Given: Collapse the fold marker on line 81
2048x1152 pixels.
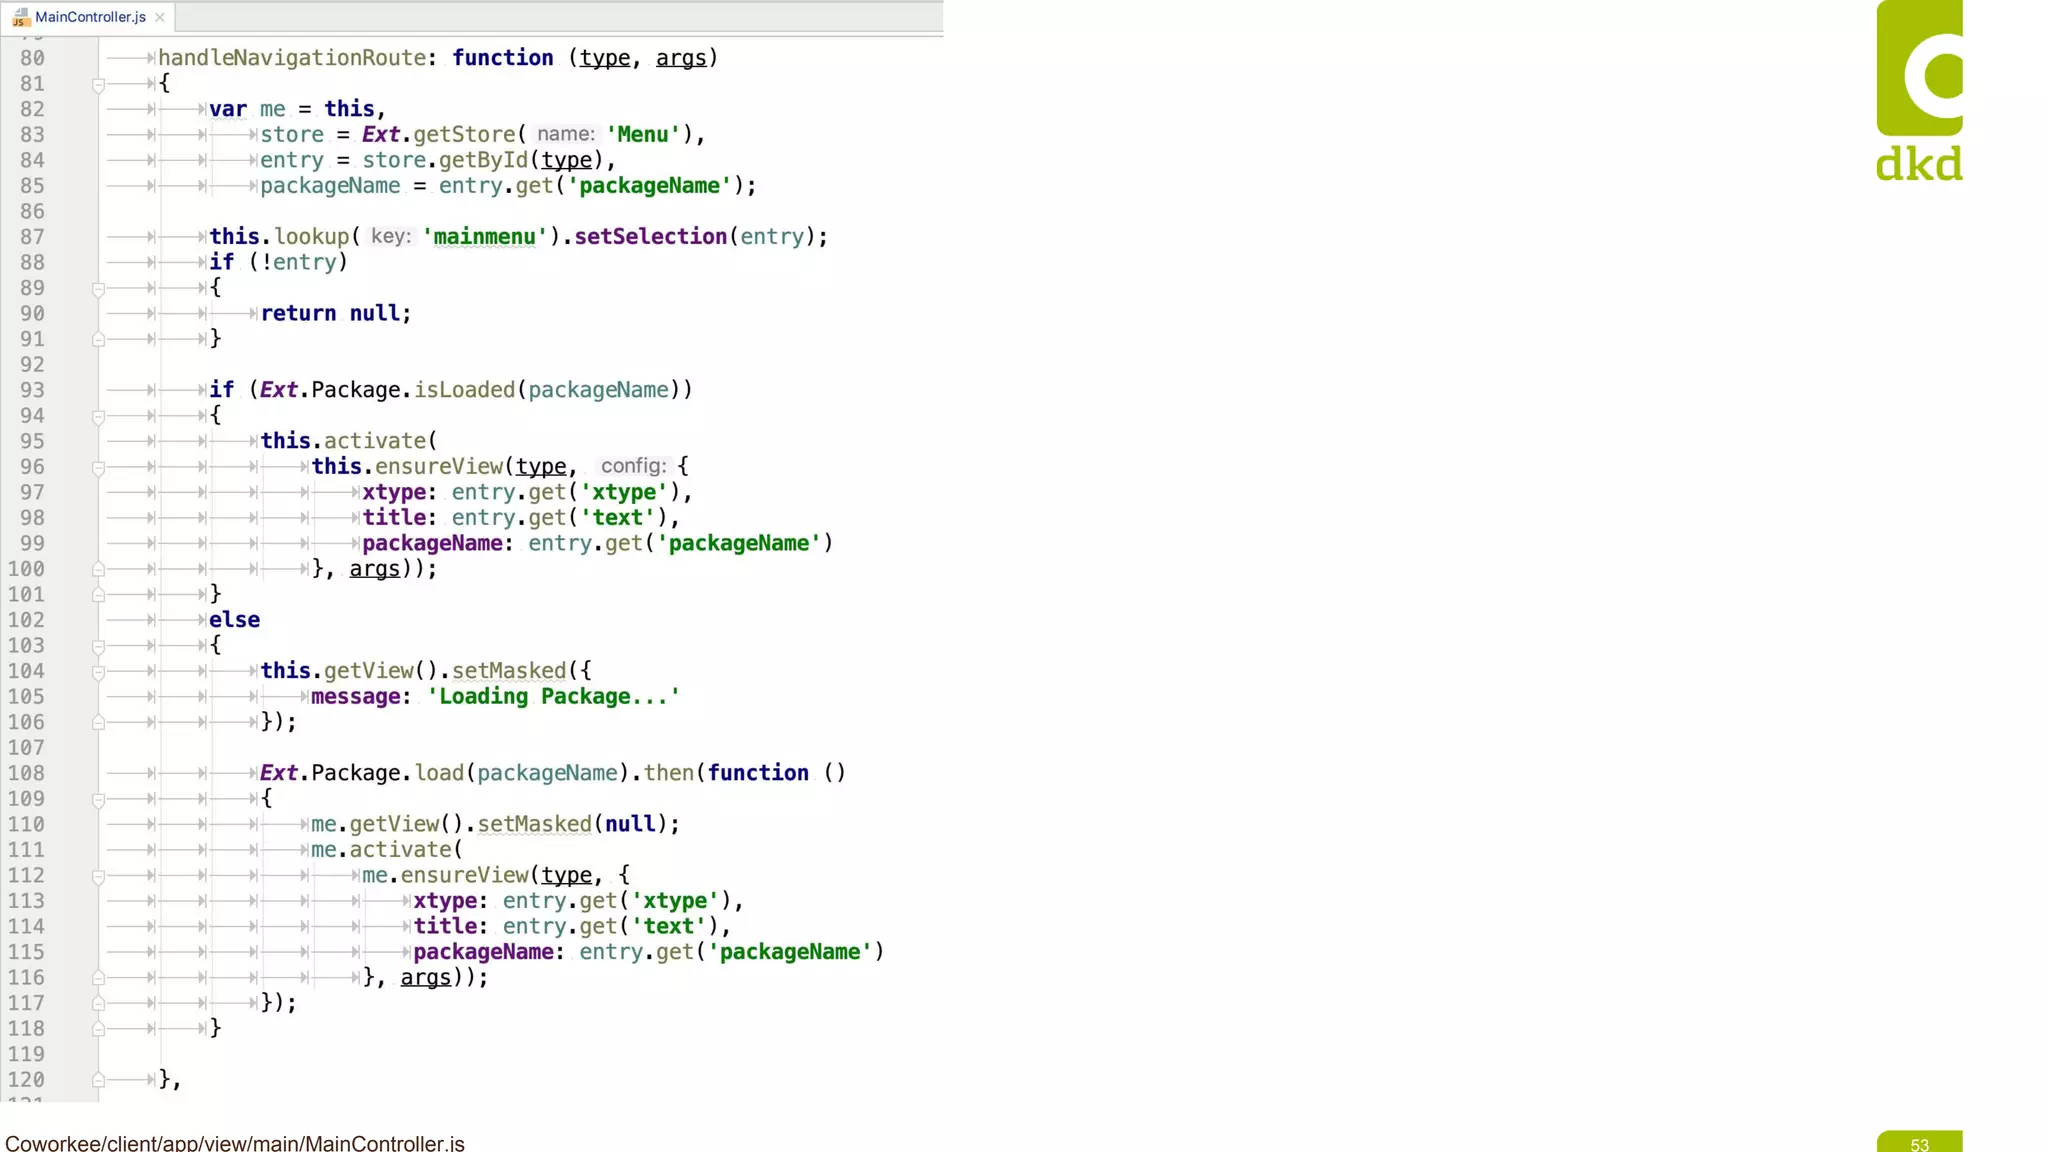Looking at the screenshot, I should tap(98, 85).
